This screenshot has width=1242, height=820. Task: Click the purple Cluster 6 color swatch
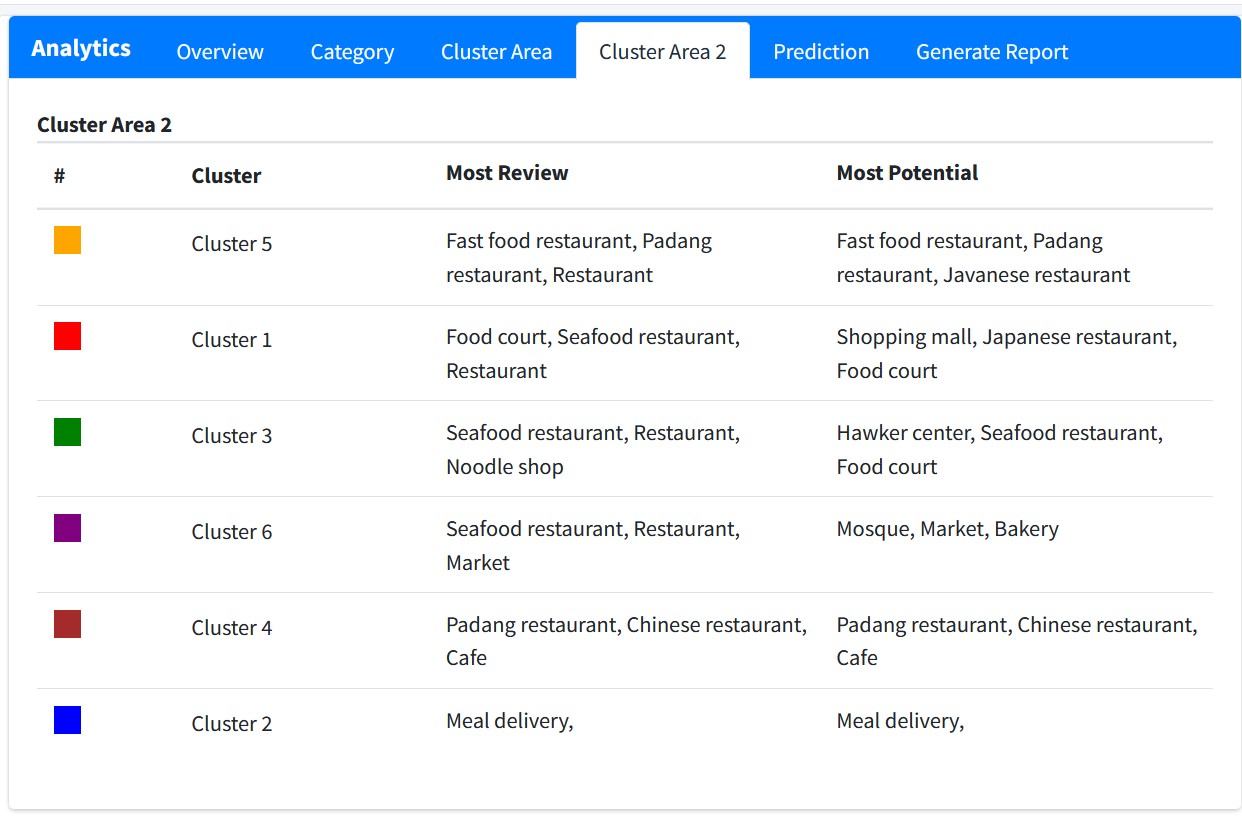pos(67,528)
